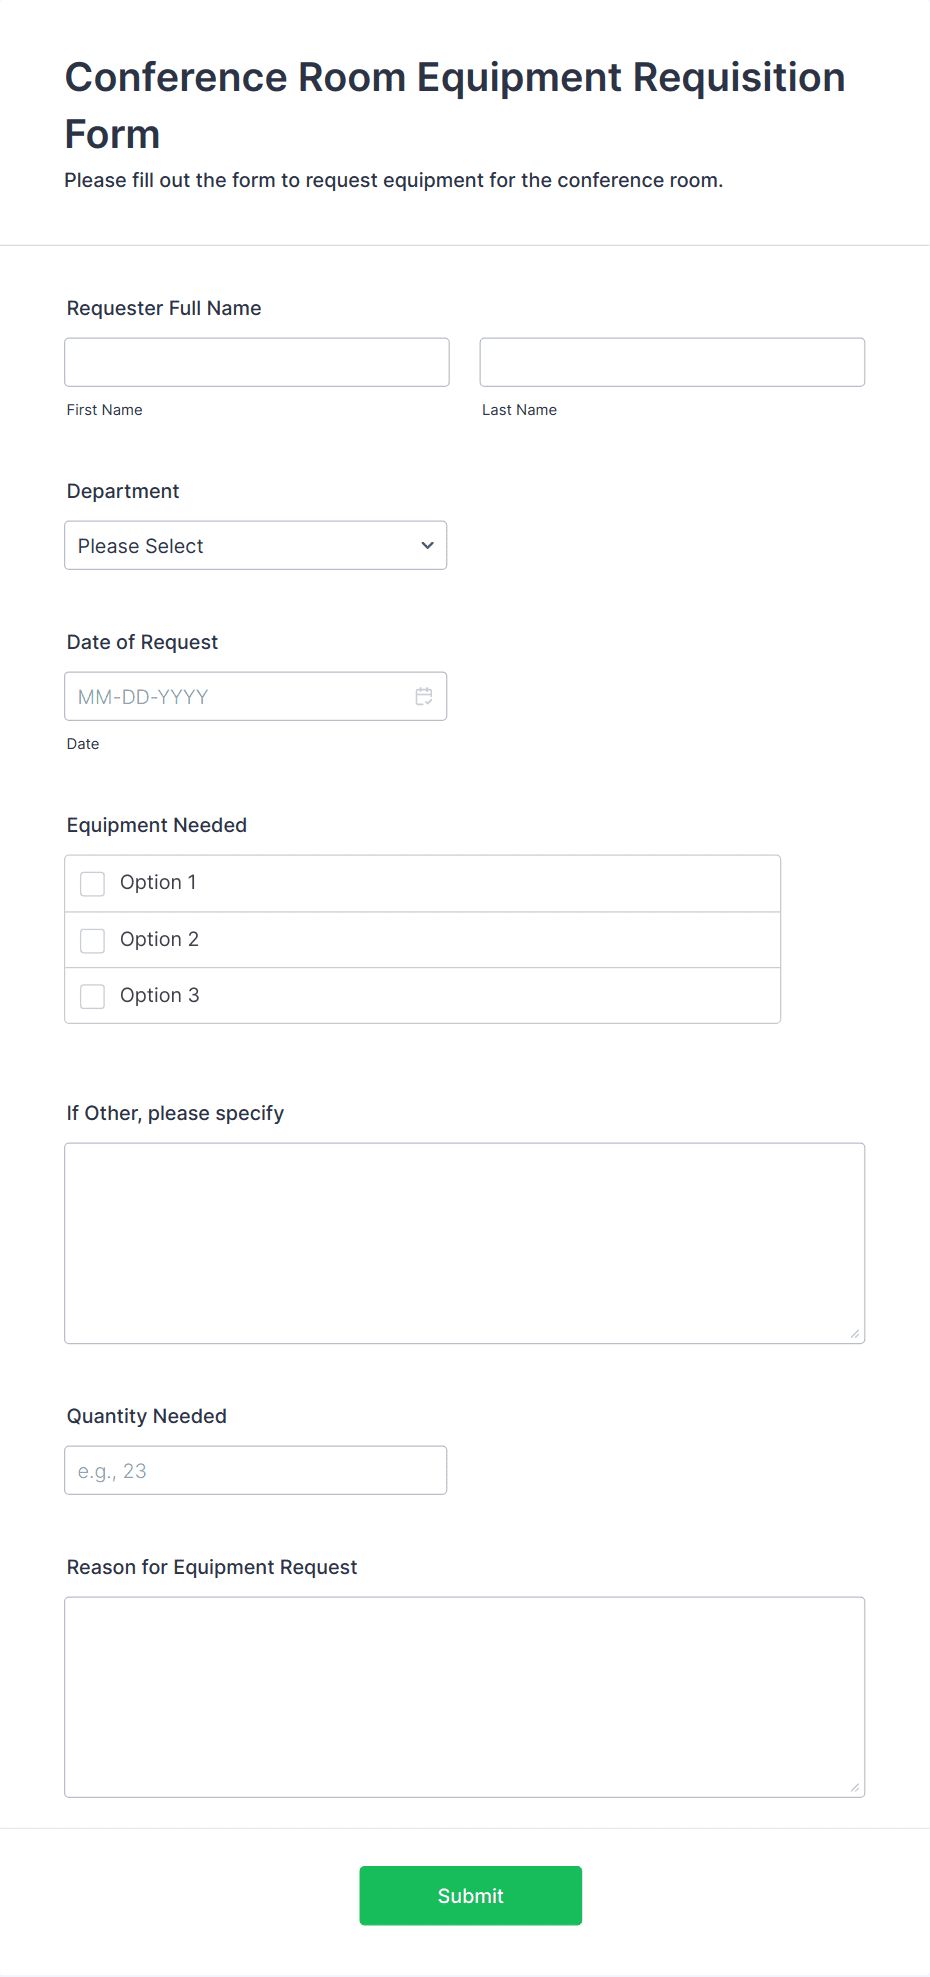930x1977 pixels.
Task: Check the Option 1 checkbox
Action: [92, 884]
